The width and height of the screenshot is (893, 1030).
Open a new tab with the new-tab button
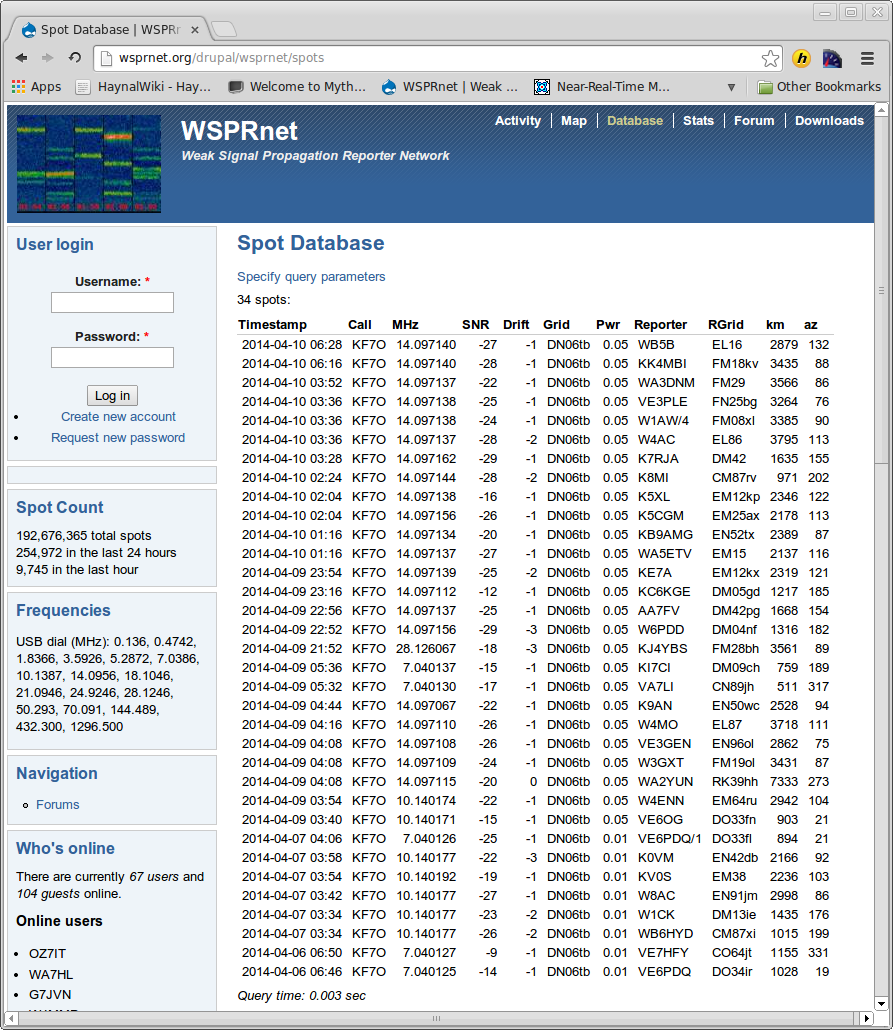tap(225, 30)
